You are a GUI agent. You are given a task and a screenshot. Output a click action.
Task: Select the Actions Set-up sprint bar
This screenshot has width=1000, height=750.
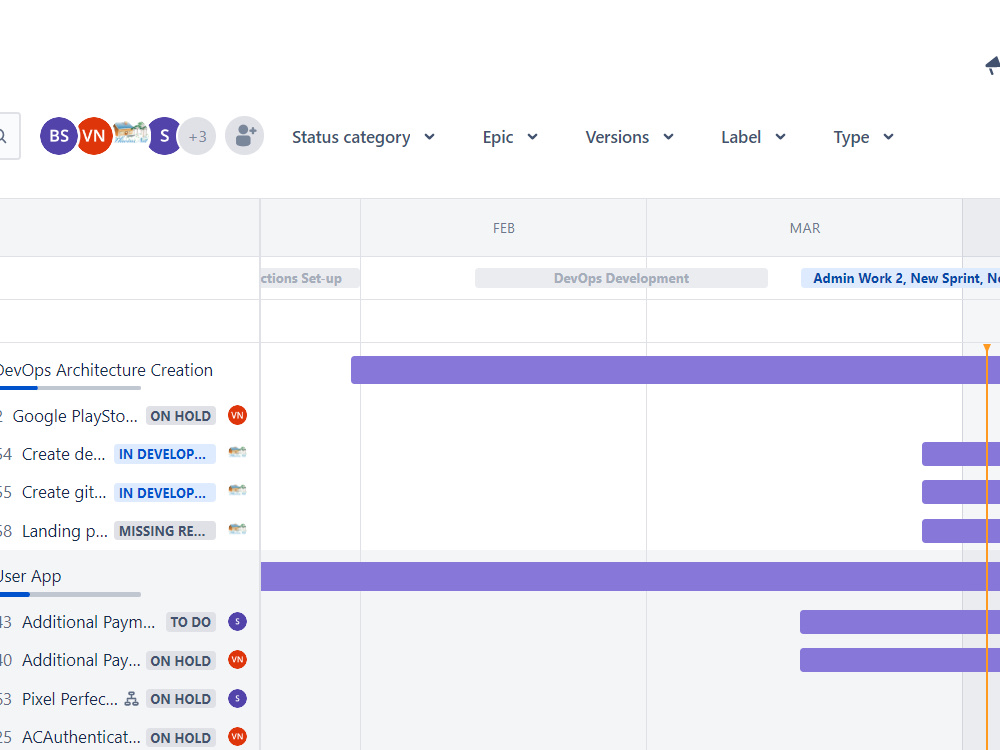tap(310, 278)
